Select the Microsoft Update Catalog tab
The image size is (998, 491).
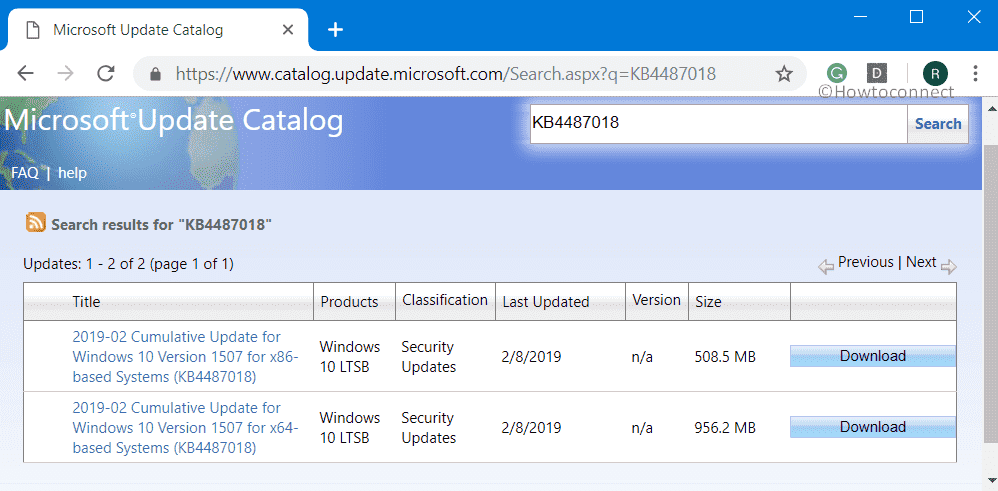(x=158, y=30)
